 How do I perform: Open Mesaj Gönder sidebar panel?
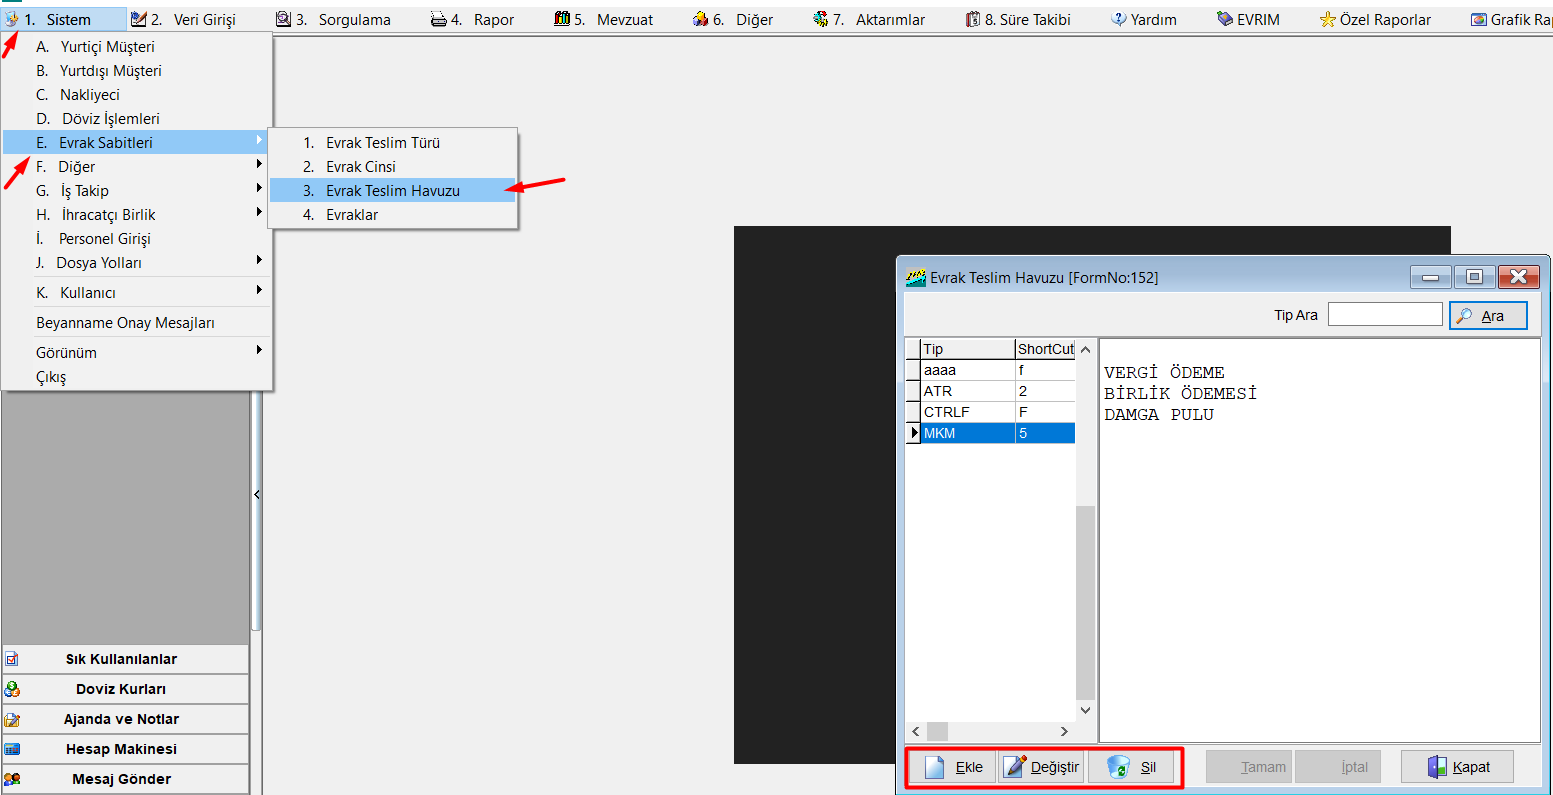pos(124,779)
